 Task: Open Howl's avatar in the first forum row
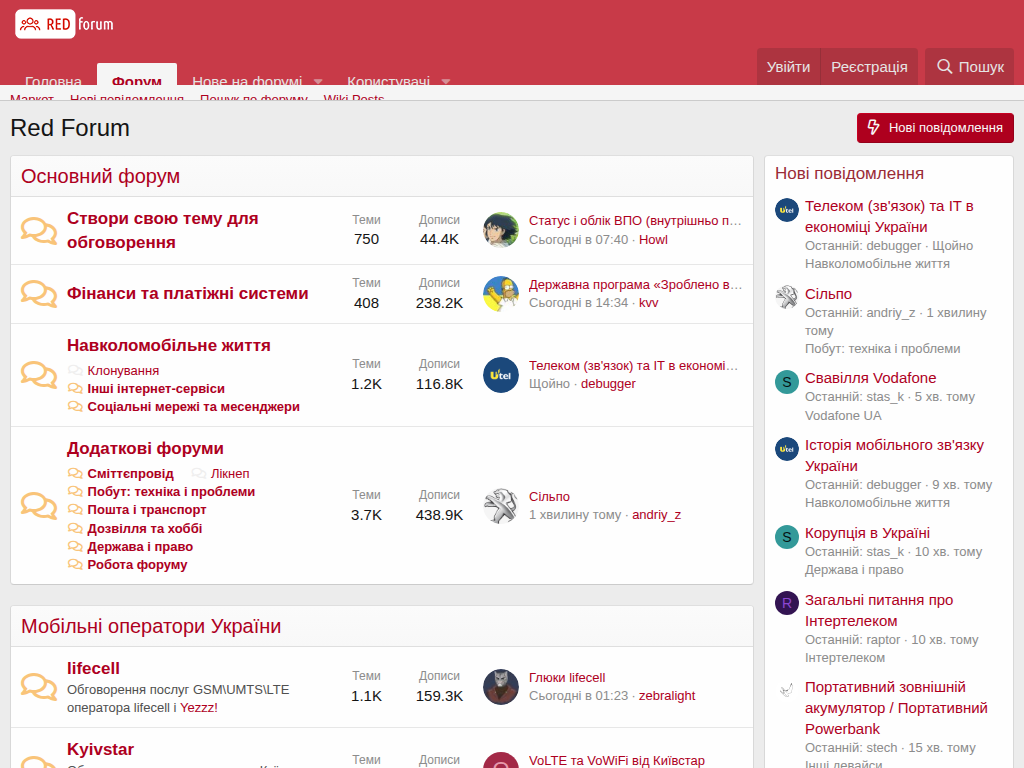501,230
